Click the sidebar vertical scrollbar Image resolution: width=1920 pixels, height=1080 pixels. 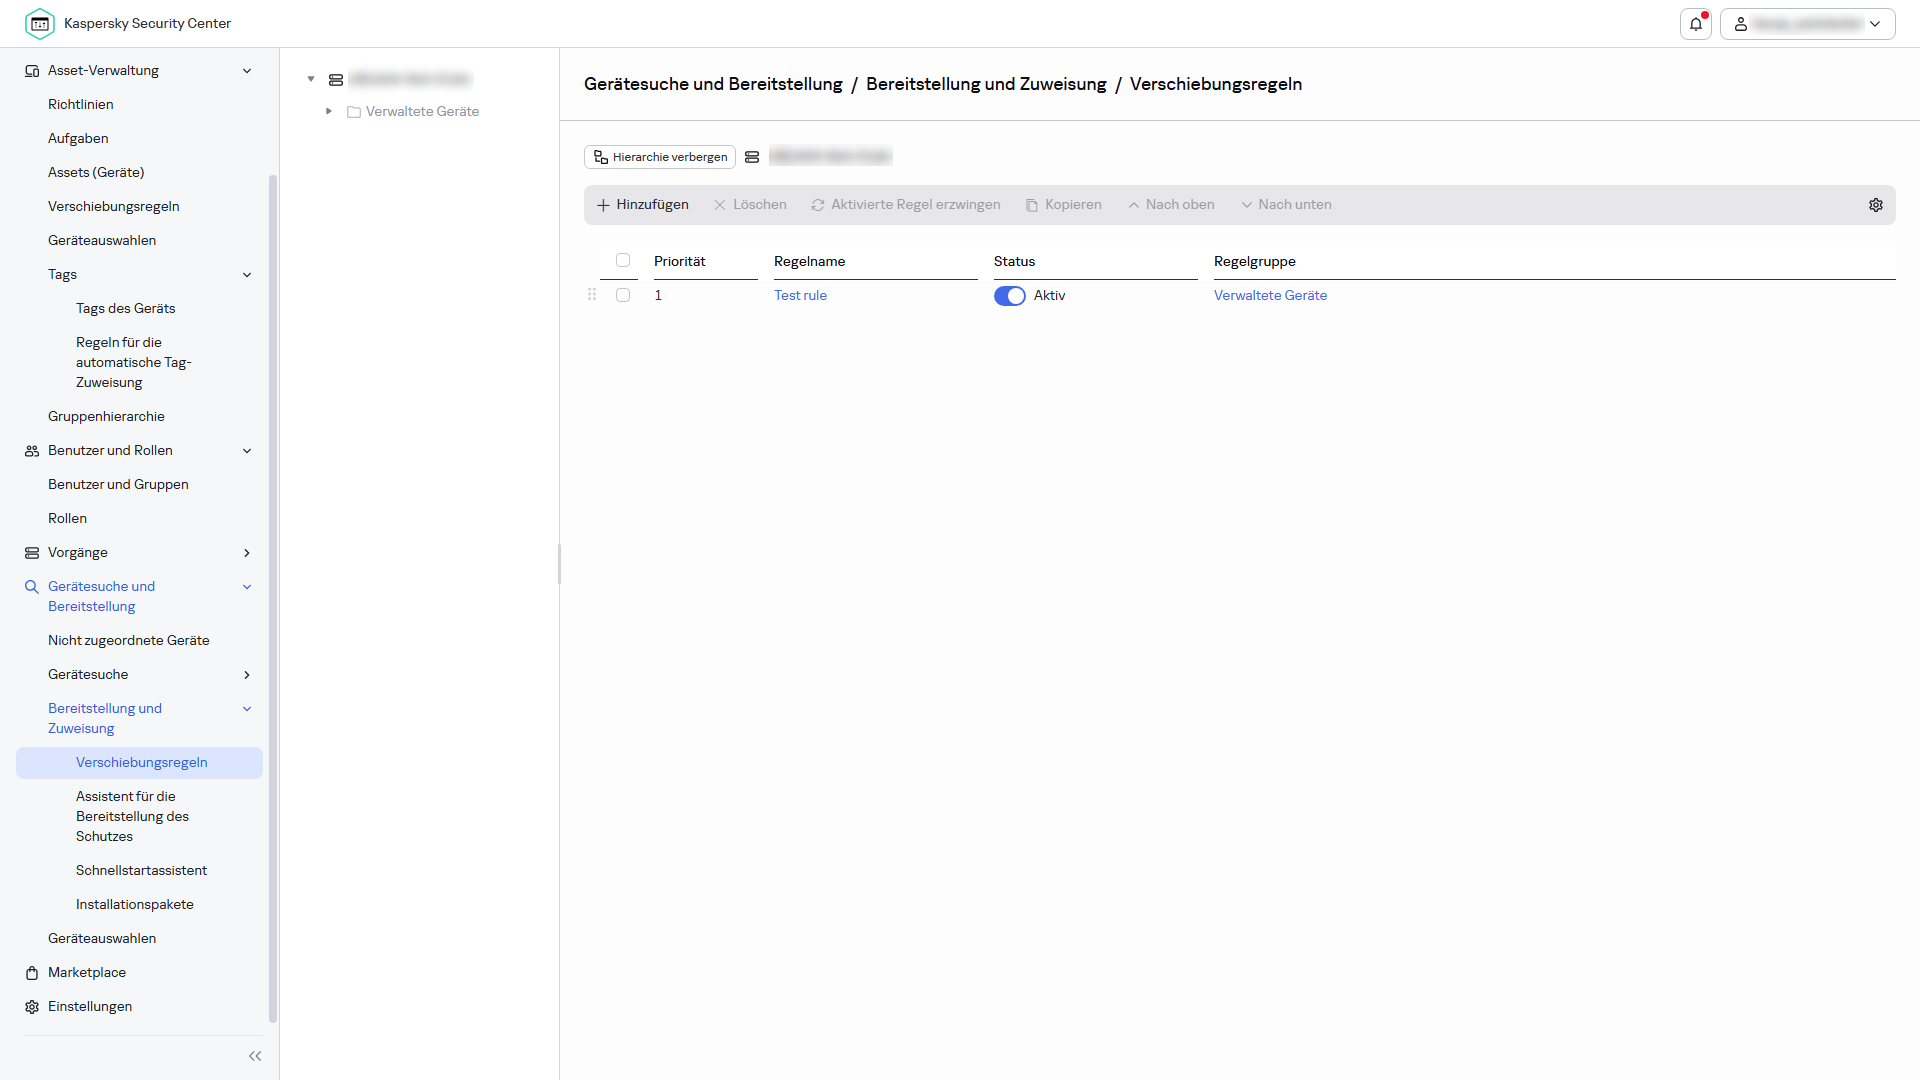[x=273, y=600]
